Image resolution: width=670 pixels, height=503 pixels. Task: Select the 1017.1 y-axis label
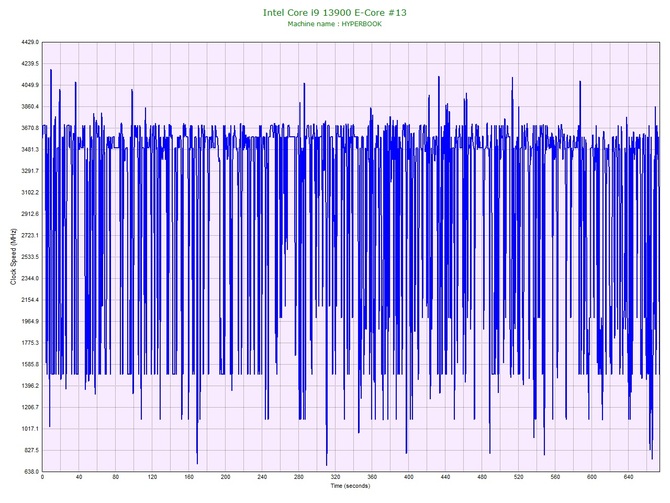(30, 429)
